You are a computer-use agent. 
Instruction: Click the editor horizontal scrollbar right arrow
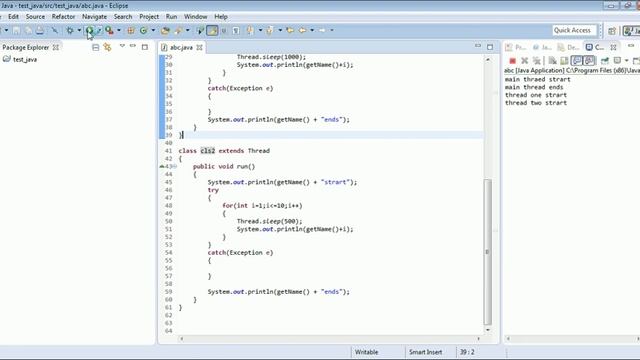pyautogui.click(x=478, y=338)
